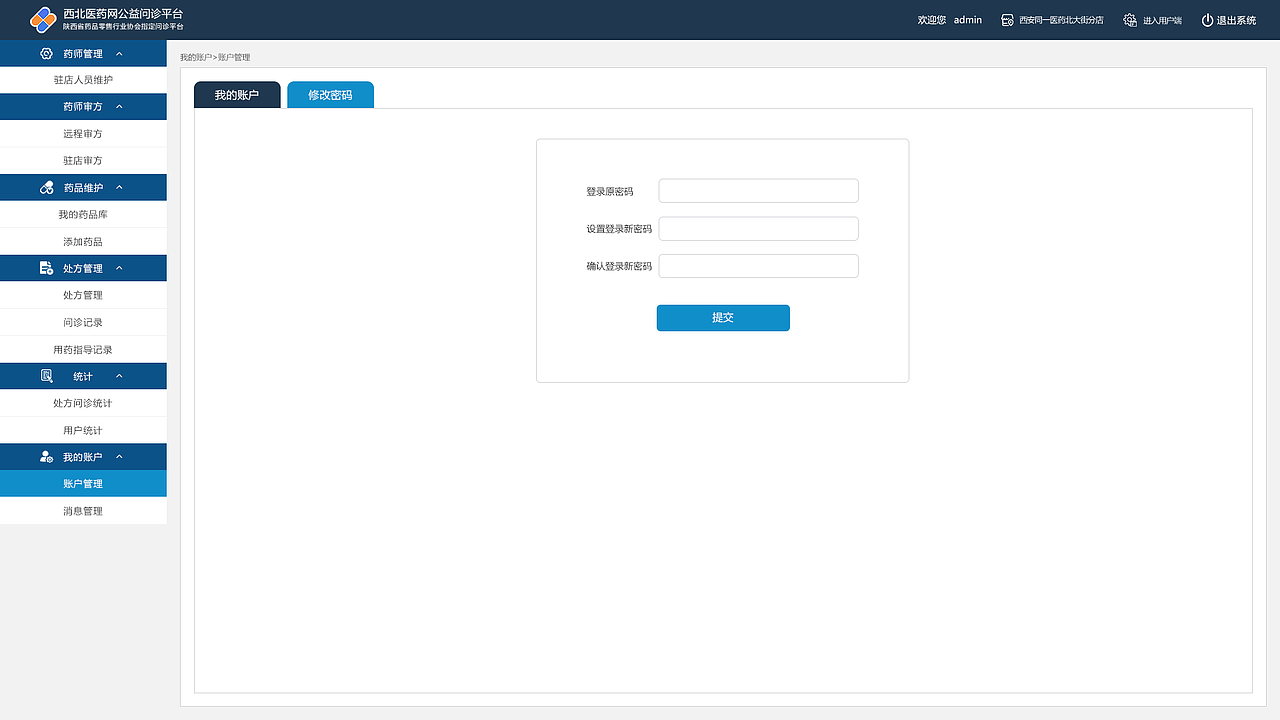This screenshot has width=1280, height=720.
Task: Open 处方问诊统计 menu item
Action: pyautogui.click(x=83, y=403)
